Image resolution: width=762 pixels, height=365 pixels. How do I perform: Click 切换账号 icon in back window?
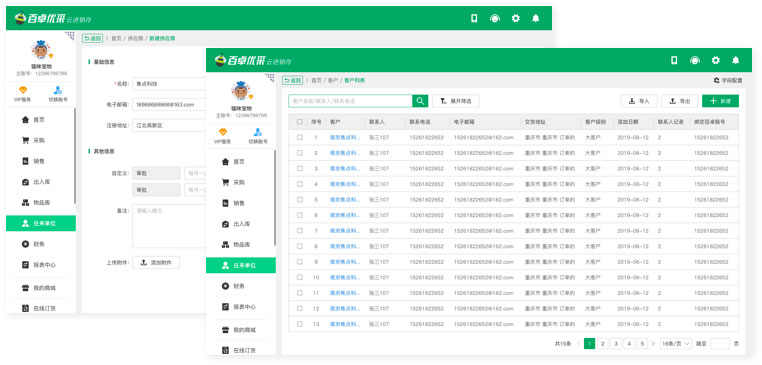pyautogui.click(x=58, y=90)
